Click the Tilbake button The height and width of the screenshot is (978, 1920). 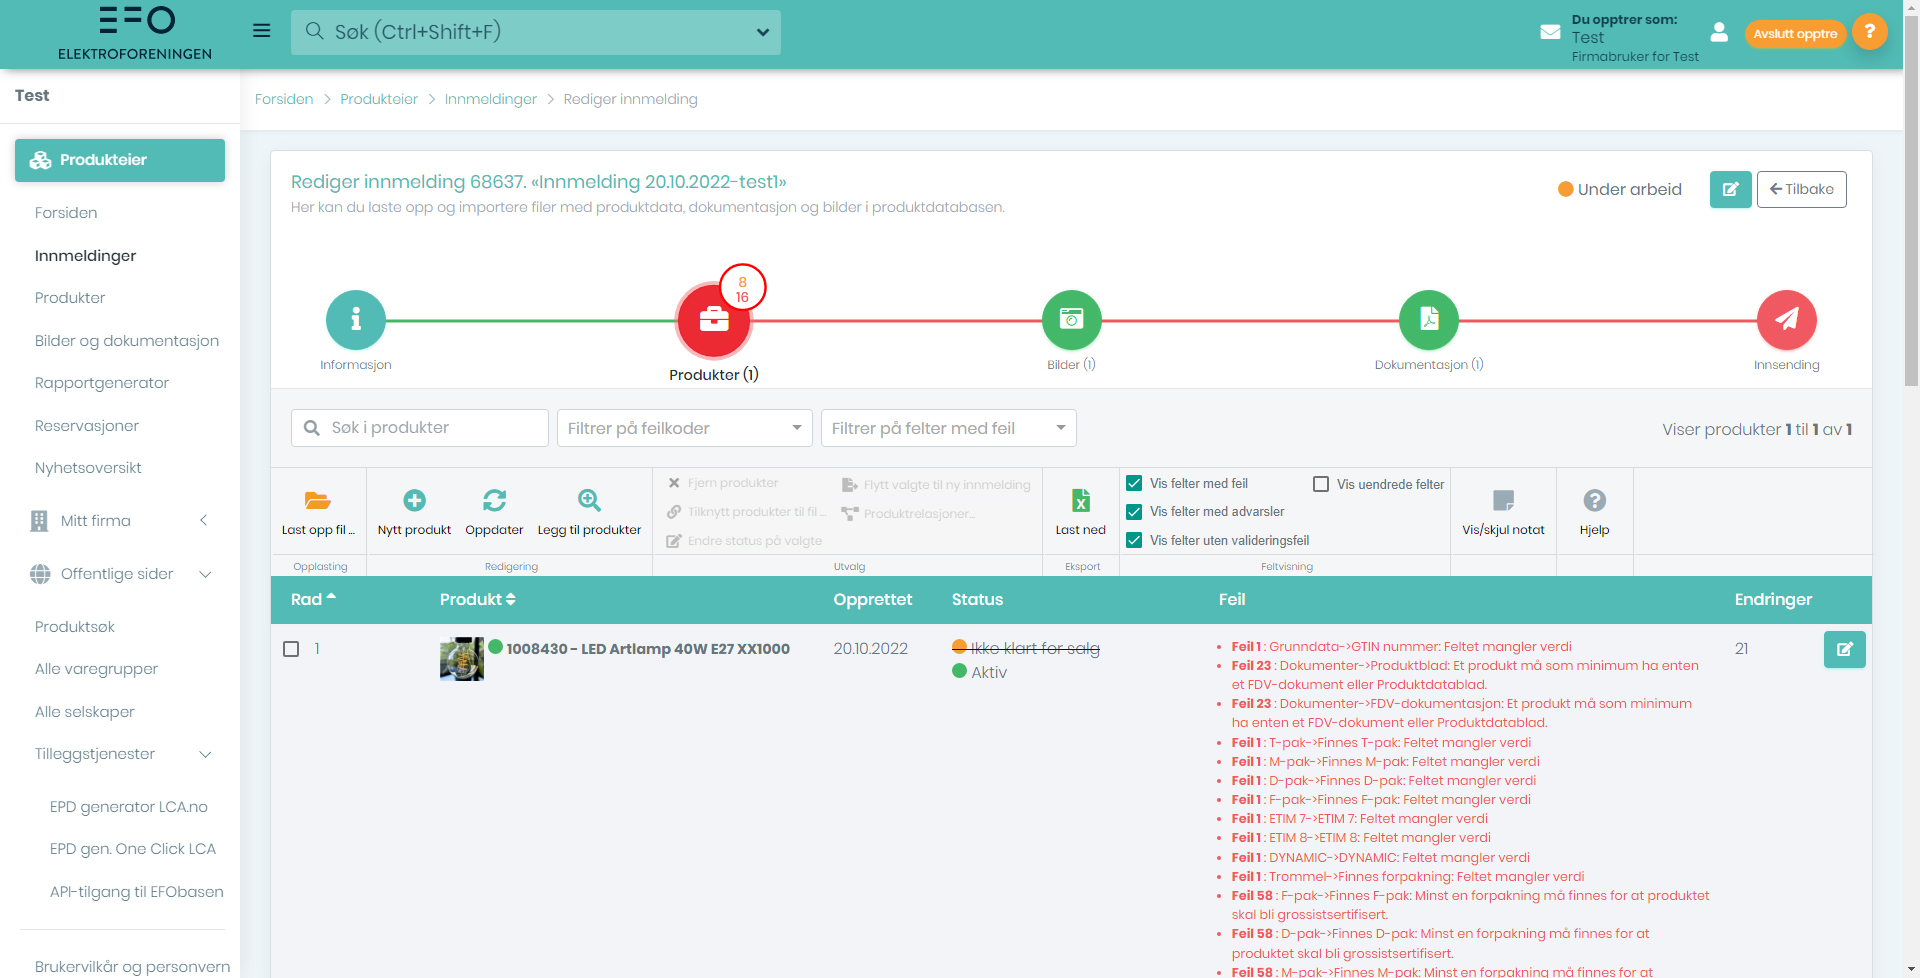click(1801, 189)
